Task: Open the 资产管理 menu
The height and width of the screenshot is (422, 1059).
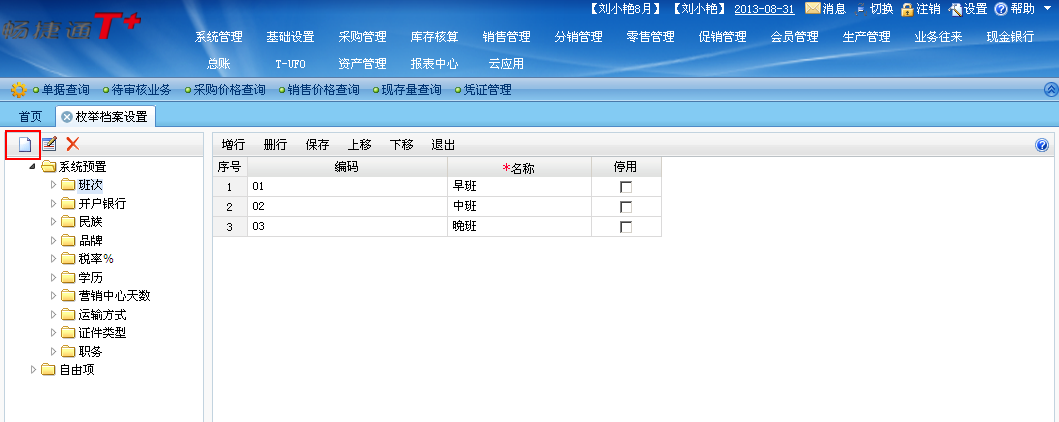Action: tap(362, 64)
